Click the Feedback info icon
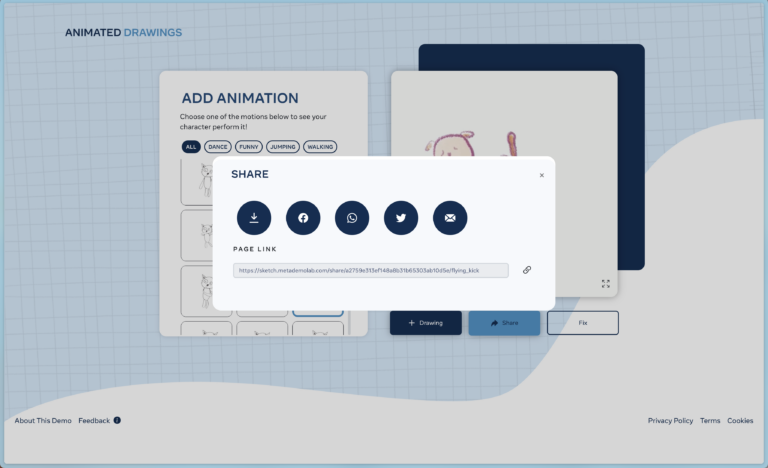The width and height of the screenshot is (768, 468). tap(117, 420)
